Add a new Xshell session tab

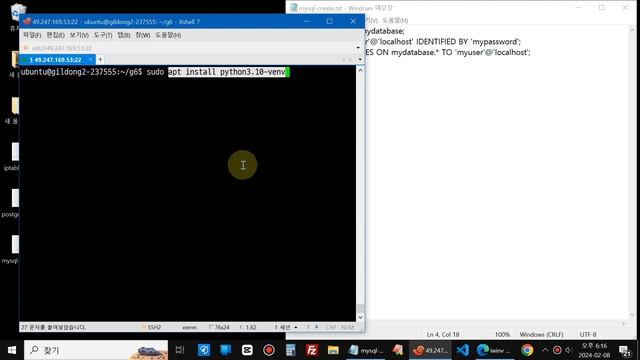point(100,60)
